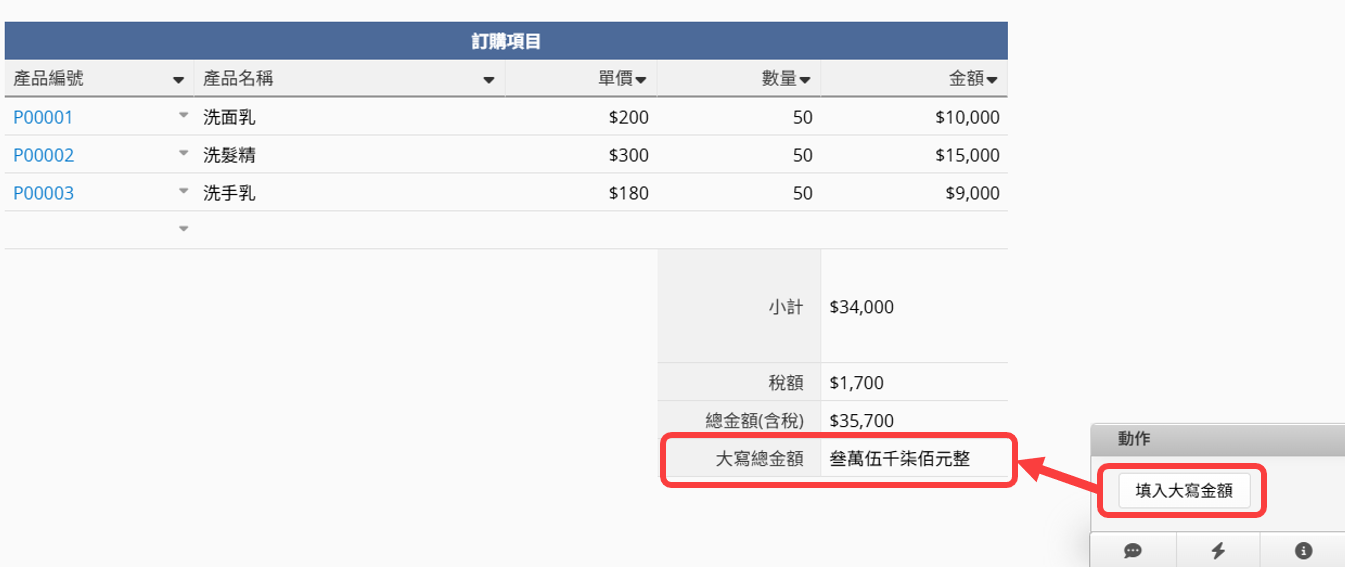Expand the 金額 column sort arrow
Screen dimensions: 1345x572
[x=993, y=79]
